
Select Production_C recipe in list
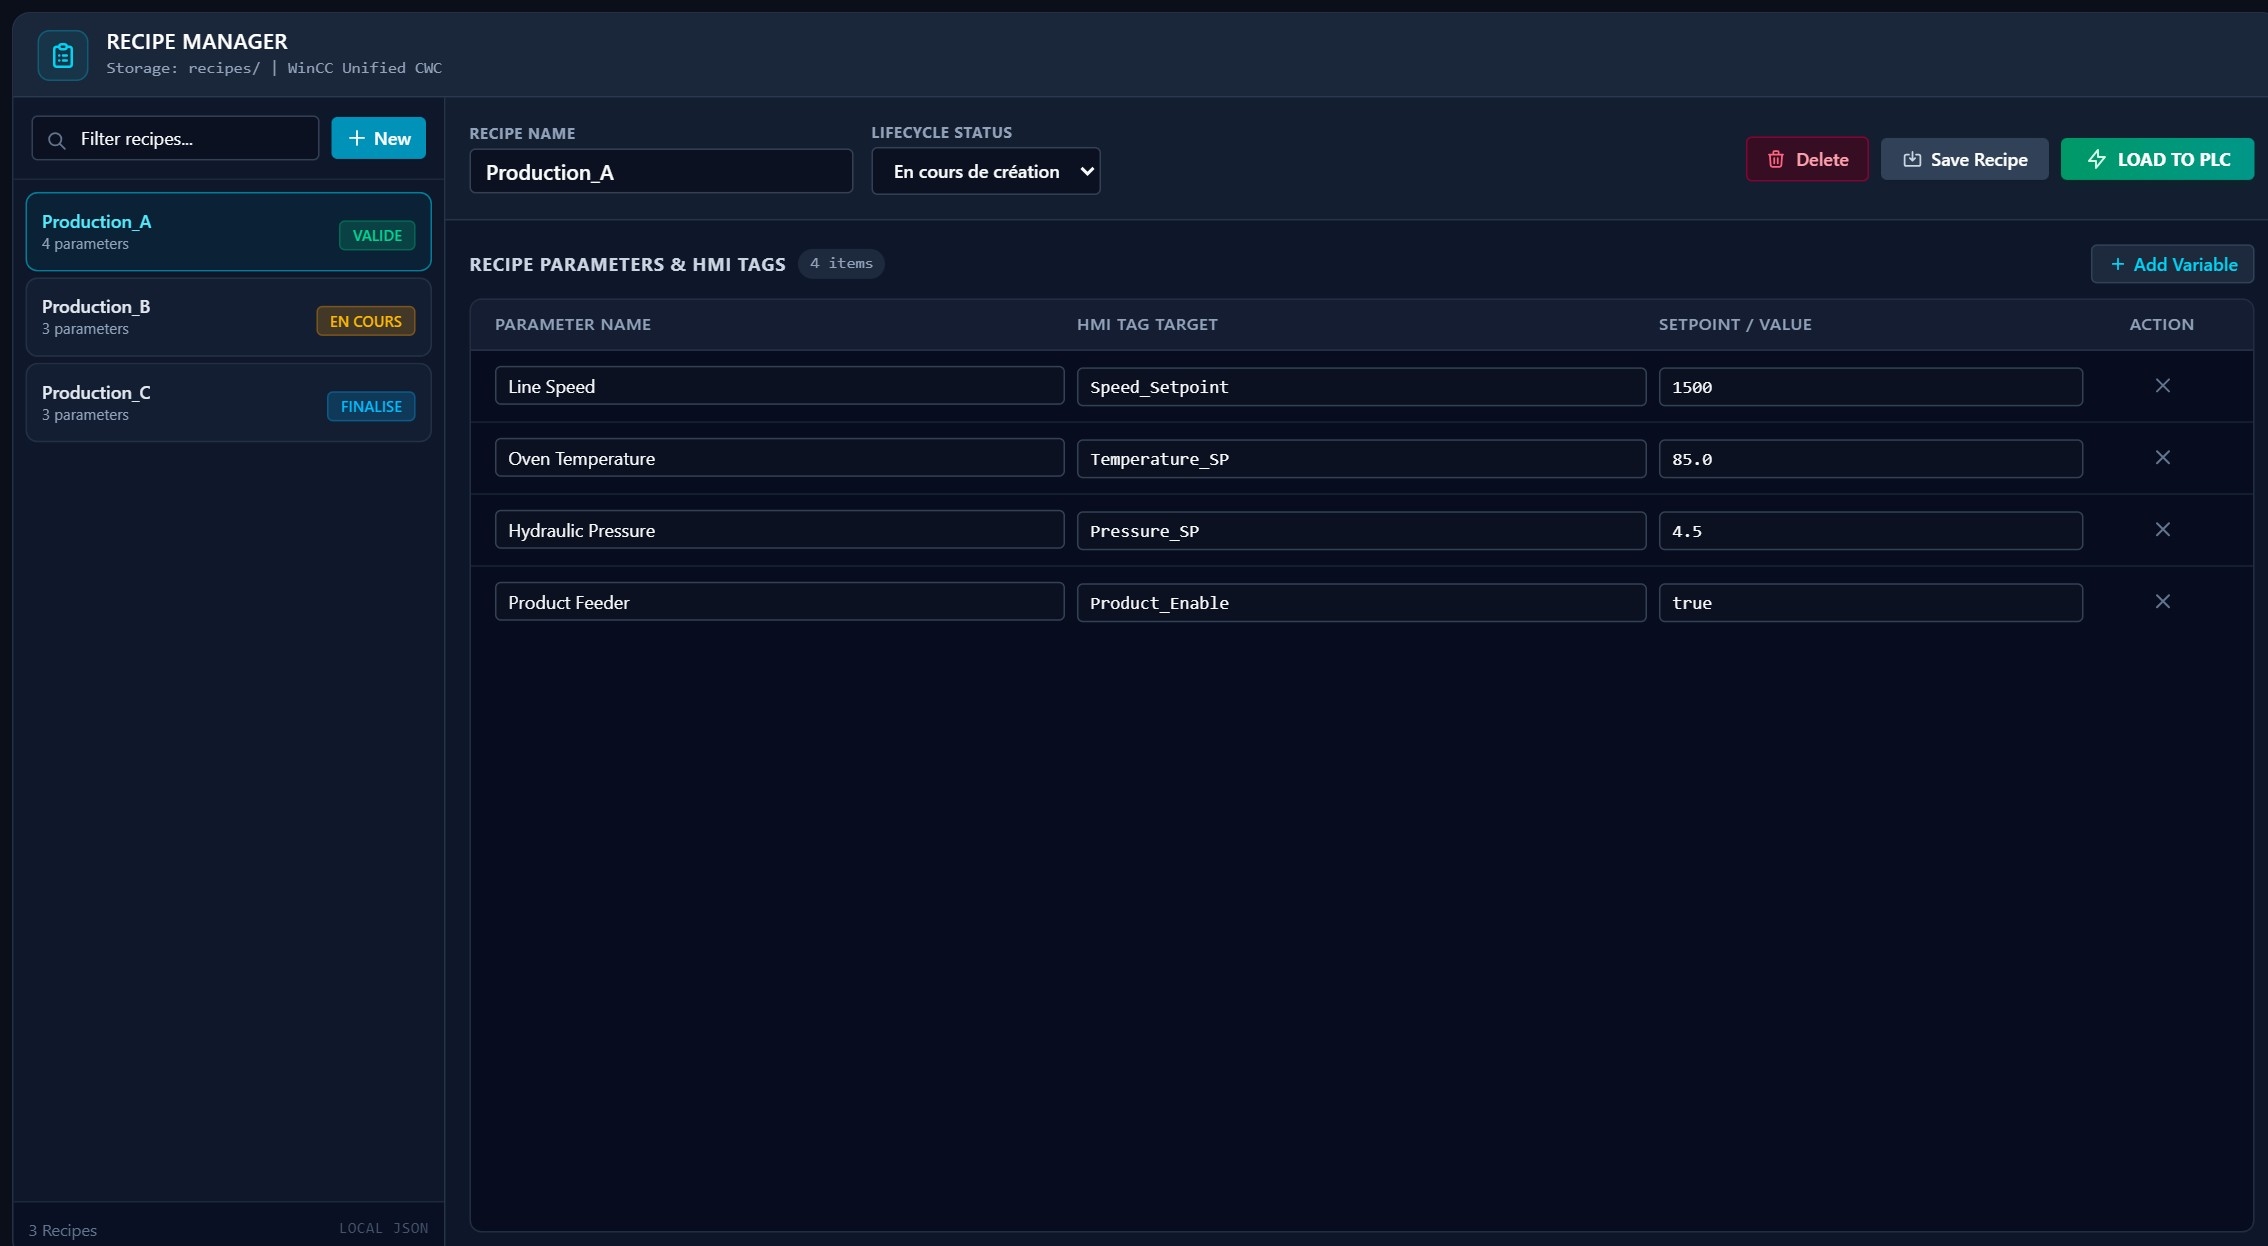(228, 403)
